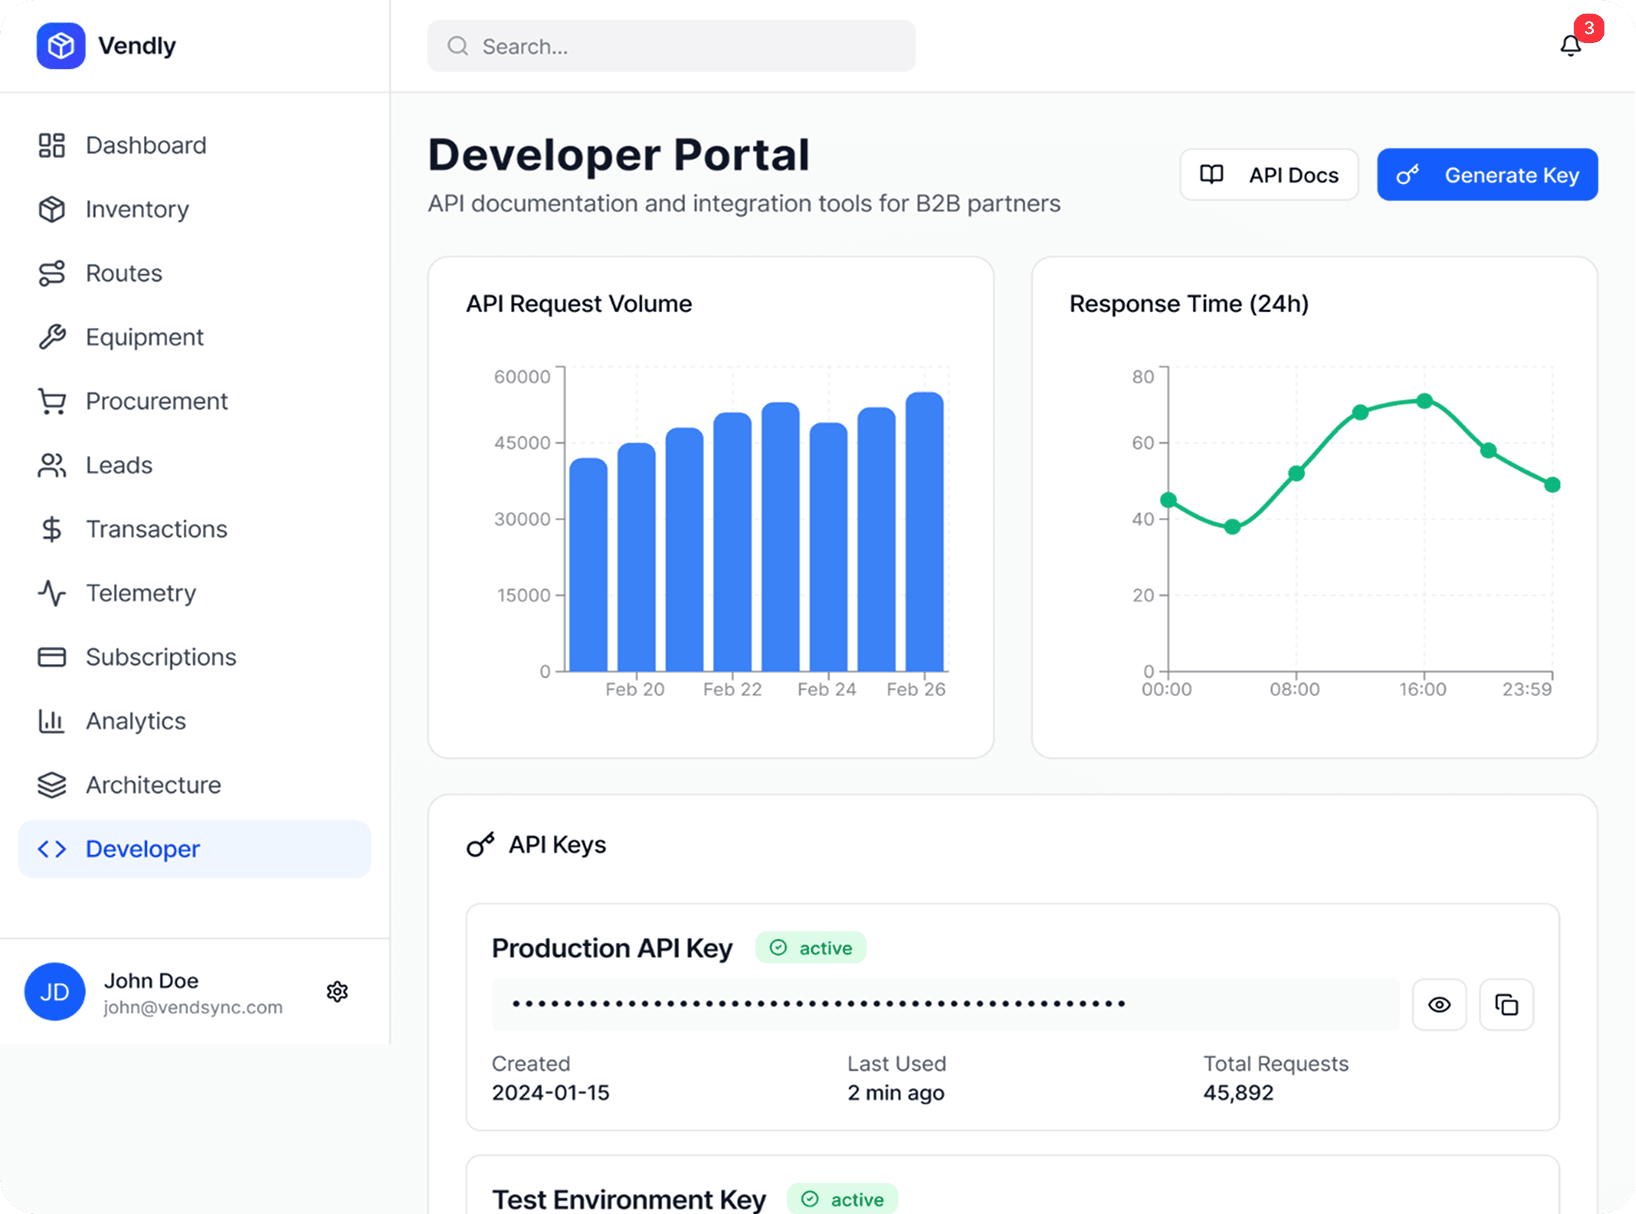Image resolution: width=1636 pixels, height=1214 pixels.
Task: Click the Equipment wrench icon
Action: tap(54, 337)
